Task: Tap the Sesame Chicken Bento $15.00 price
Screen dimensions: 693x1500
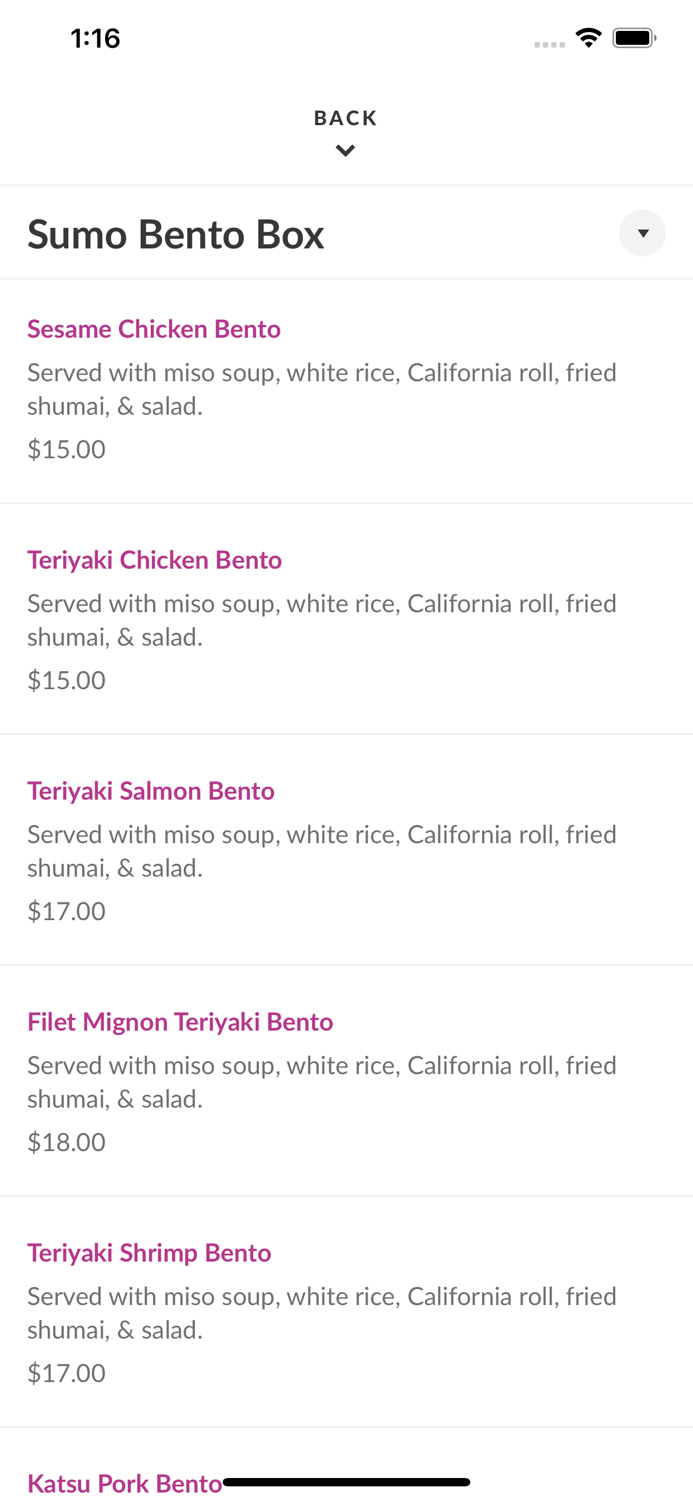Action: click(x=66, y=449)
